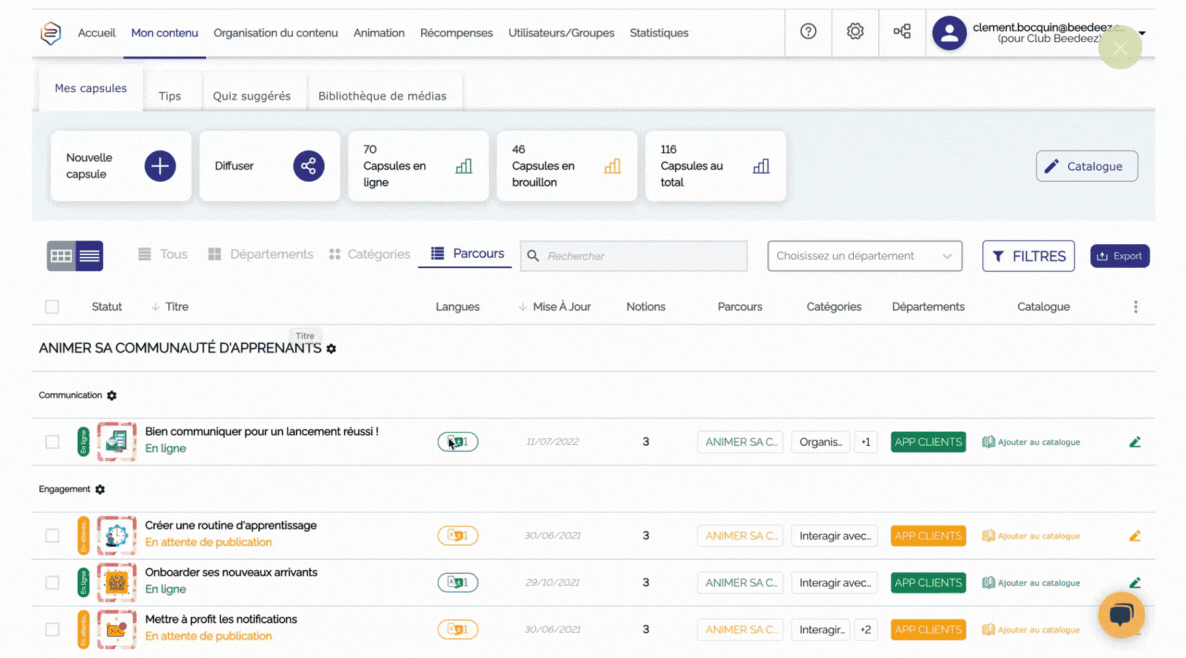Sort by the Mise À Jour column
The height and width of the screenshot is (658, 1186).
click(x=557, y=307)
